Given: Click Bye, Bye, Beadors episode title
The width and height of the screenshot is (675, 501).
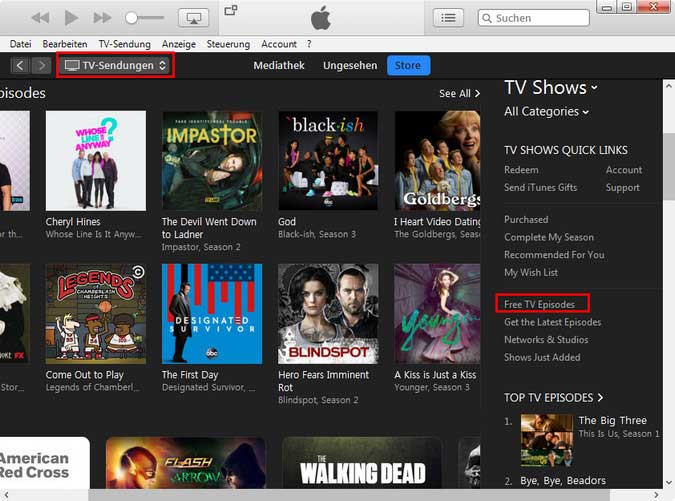Looking at the screenshot, I should tap(563, 481).
